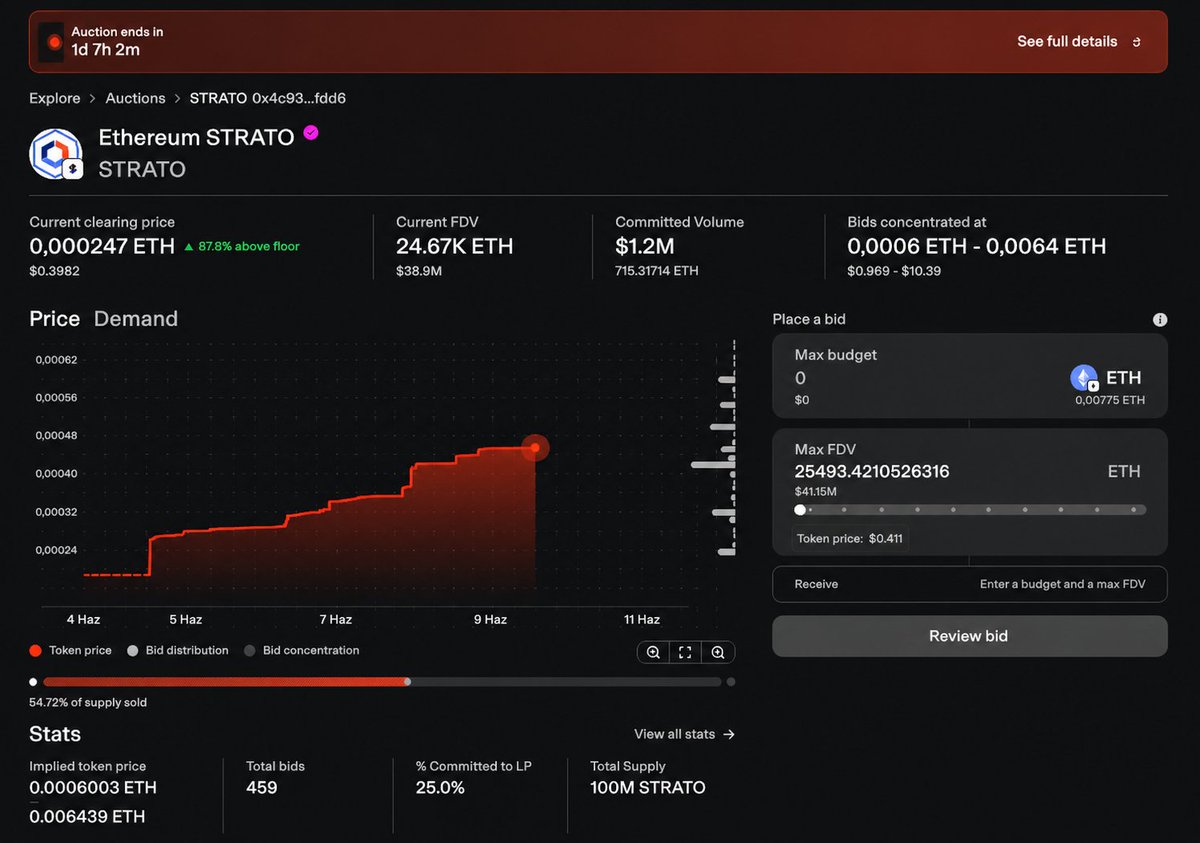Click the % Committed to LP 25.0% value
1200x843 pixels.
(x=440, y=787)
